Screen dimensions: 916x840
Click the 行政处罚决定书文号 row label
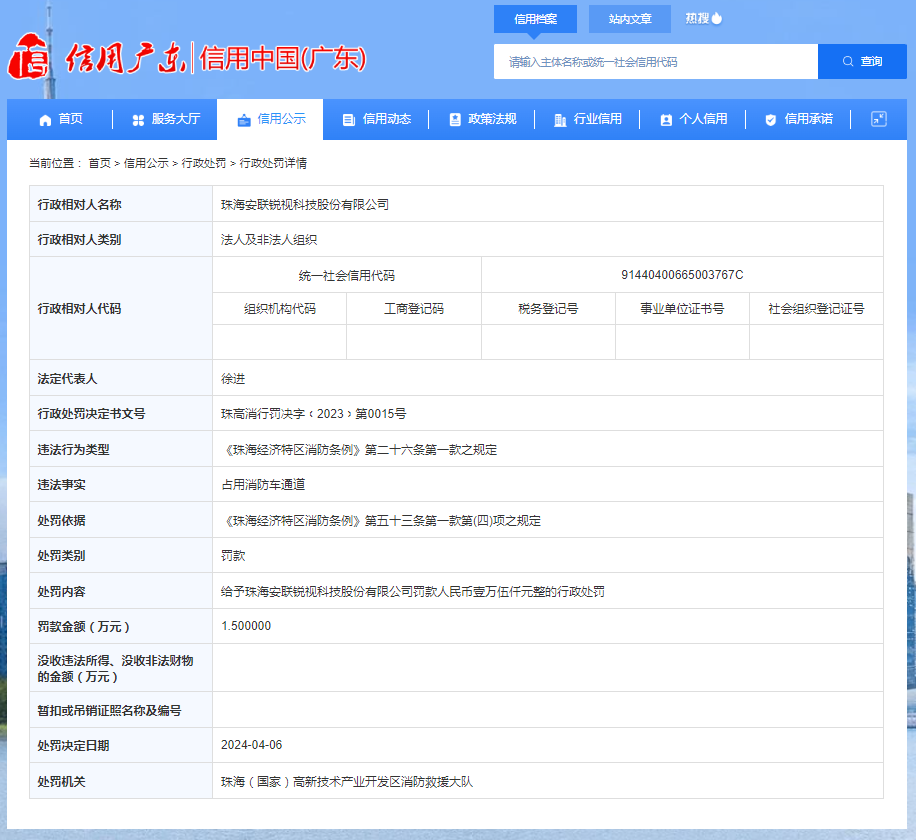click(x=91, y=414)
